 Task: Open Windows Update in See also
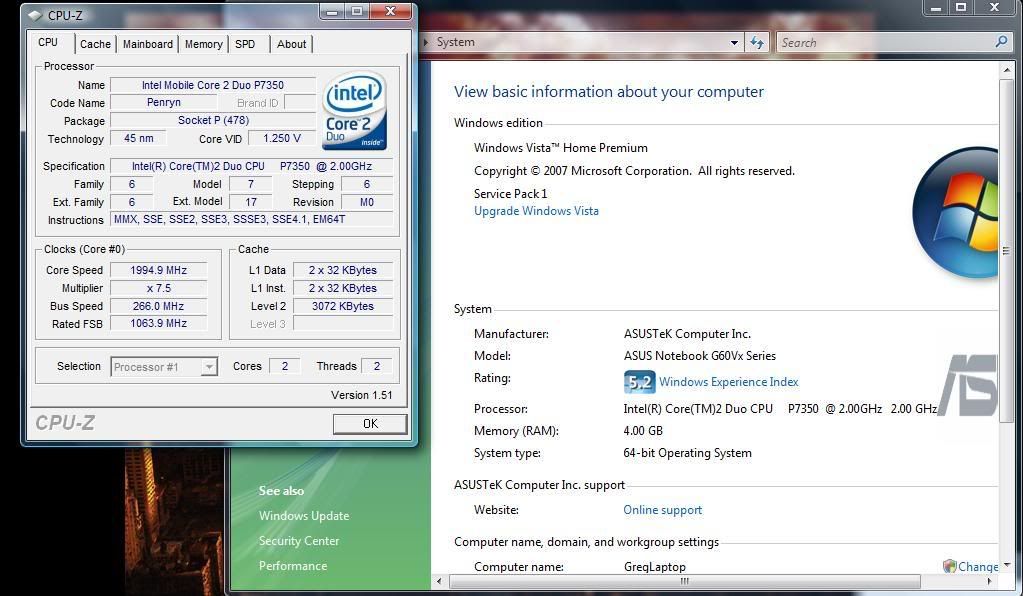(x=304, y=516)
